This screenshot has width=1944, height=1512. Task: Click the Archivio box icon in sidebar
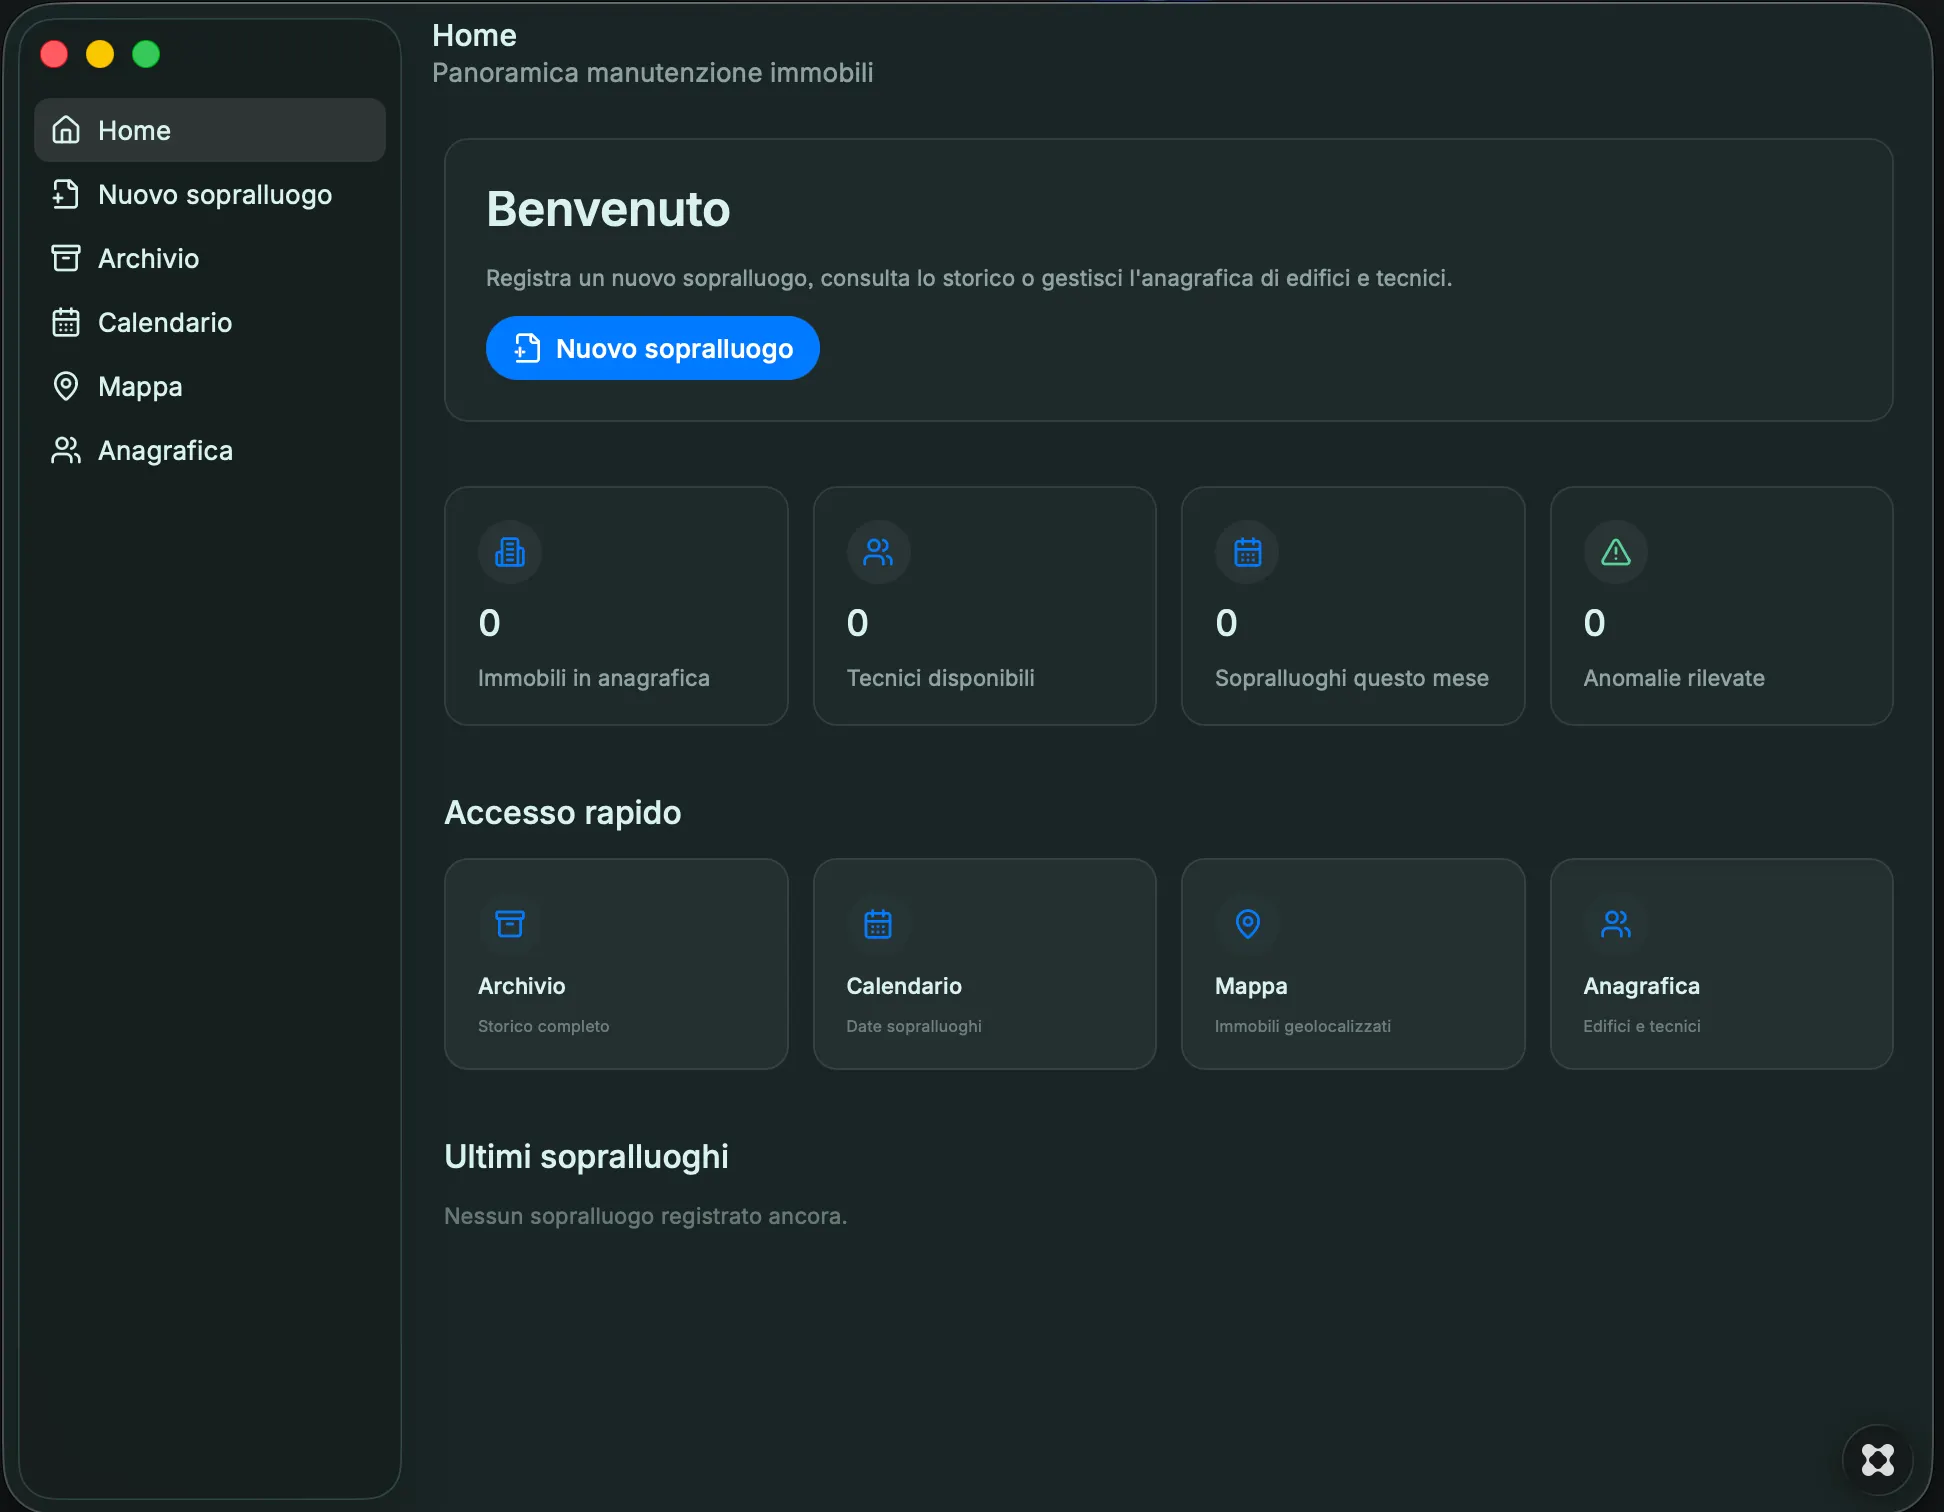(x=66, y=258)
